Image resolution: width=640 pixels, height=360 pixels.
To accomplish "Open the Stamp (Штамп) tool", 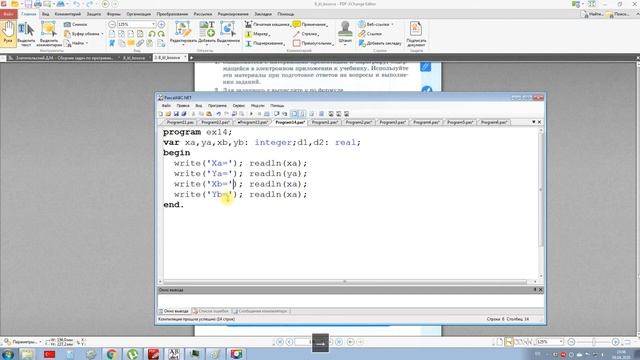I will pyautogui.click(x=345, y=33).
